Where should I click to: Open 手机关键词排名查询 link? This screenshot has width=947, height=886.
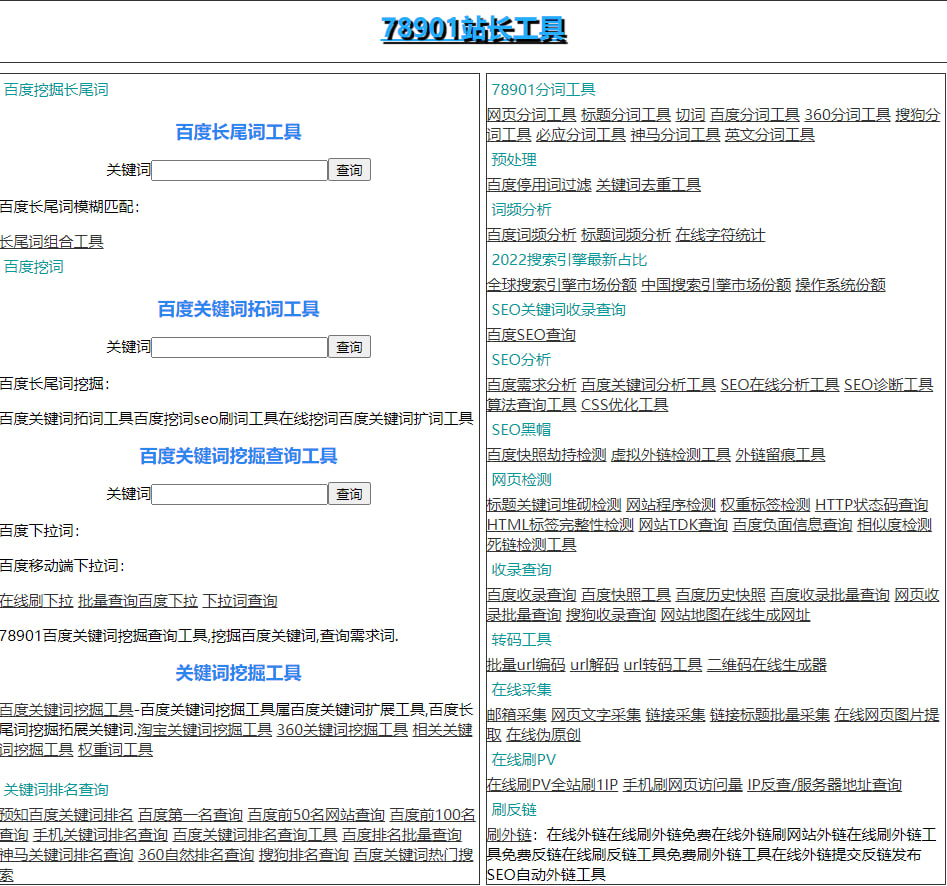(x=100, y=835)
